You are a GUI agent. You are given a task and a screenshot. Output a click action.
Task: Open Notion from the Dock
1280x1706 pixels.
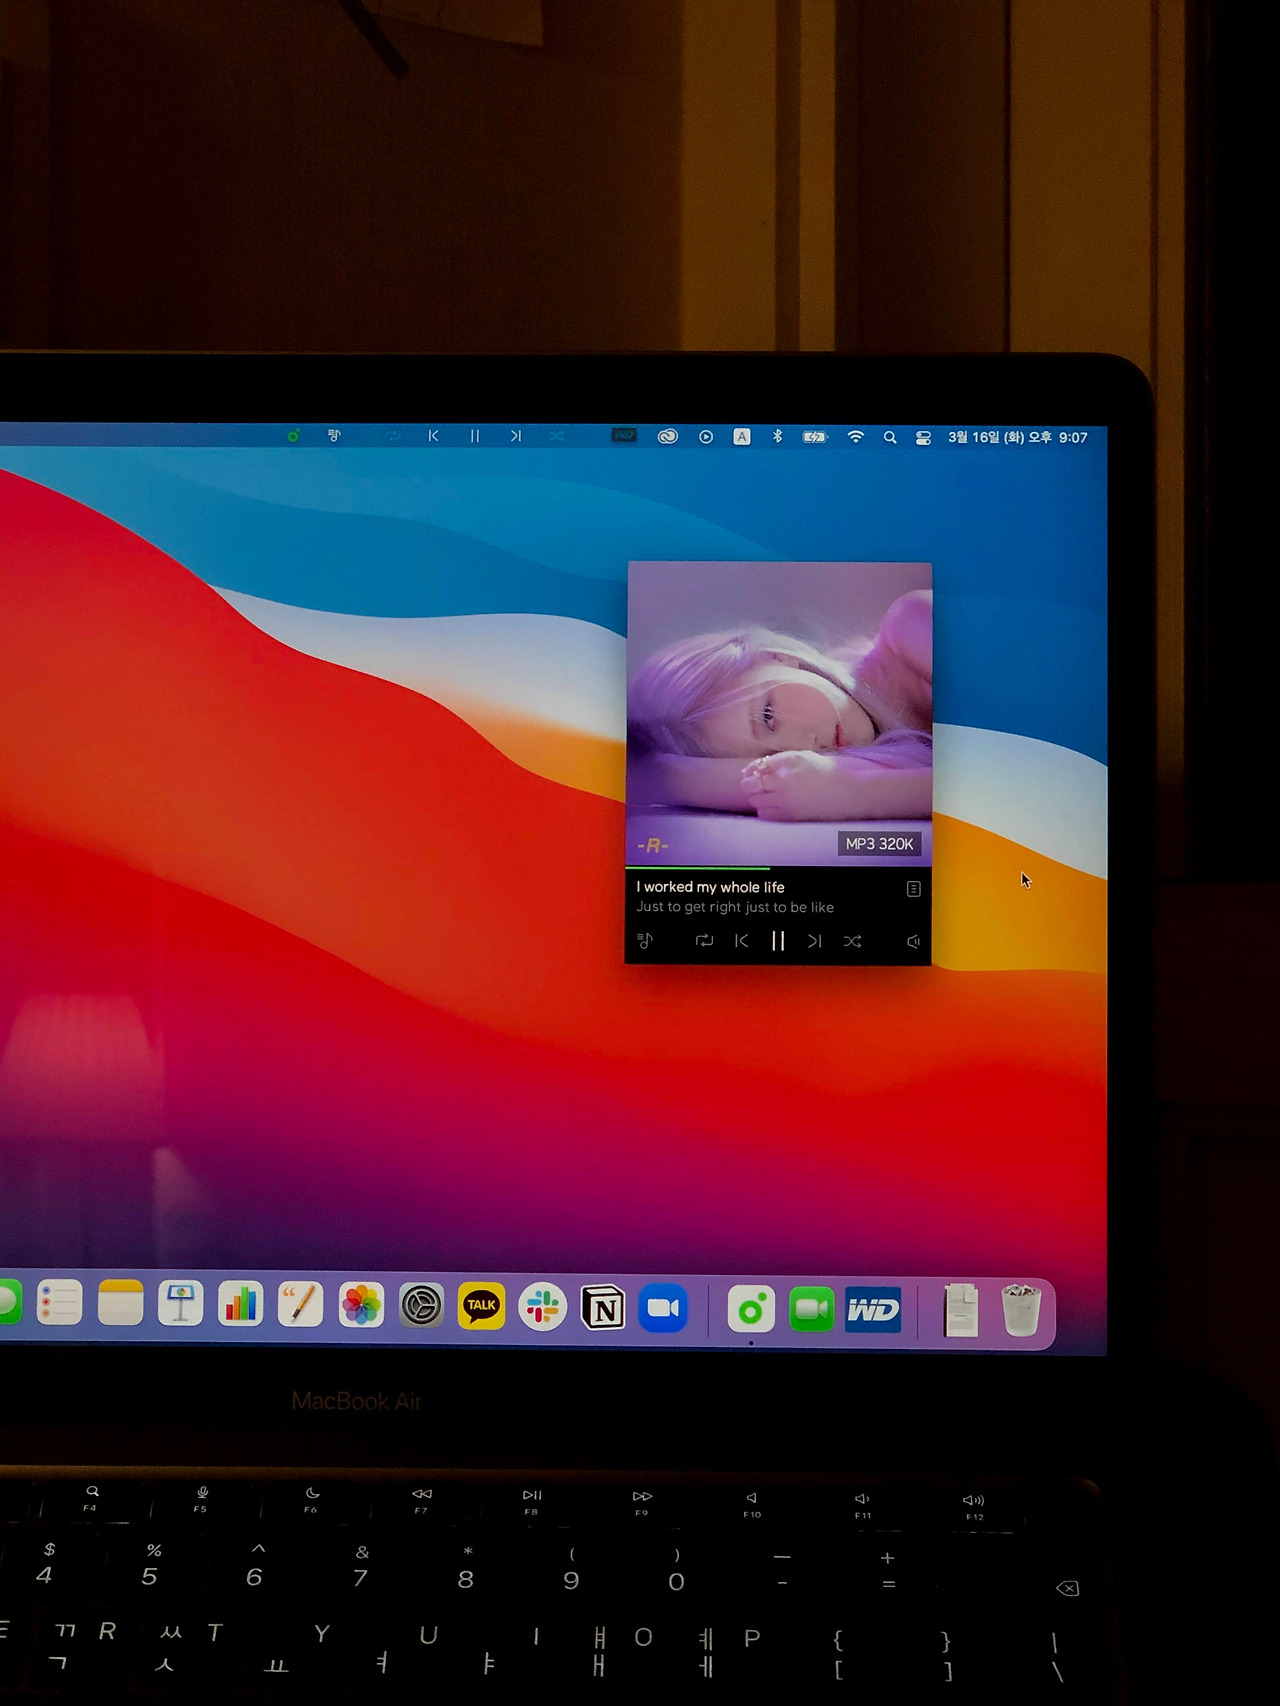(x=603, y=1308)
